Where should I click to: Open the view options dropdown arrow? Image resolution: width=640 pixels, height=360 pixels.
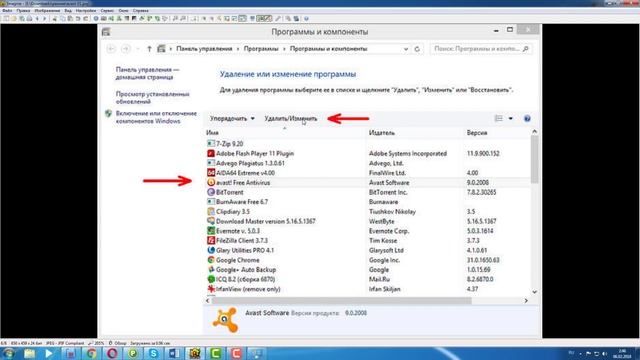click(x=511, y=118)
